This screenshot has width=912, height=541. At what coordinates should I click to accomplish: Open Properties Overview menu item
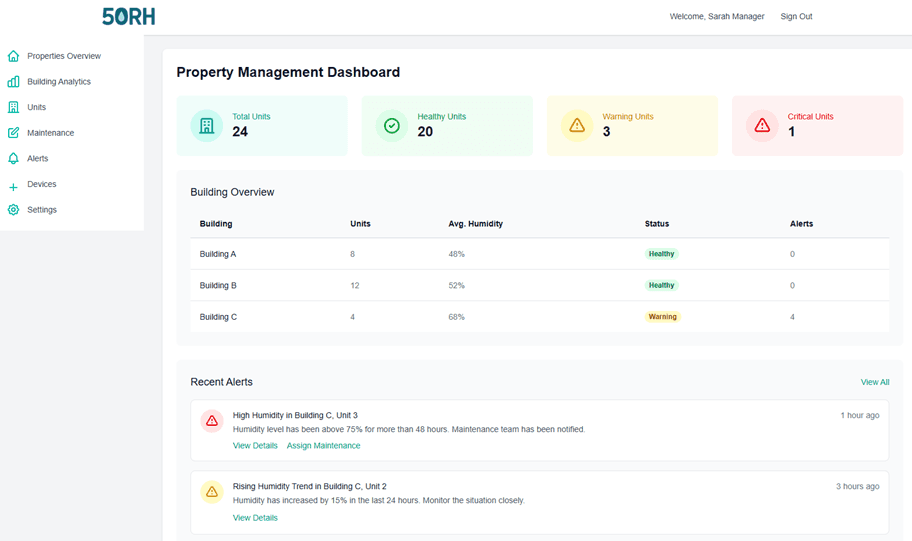pos(64,56)
